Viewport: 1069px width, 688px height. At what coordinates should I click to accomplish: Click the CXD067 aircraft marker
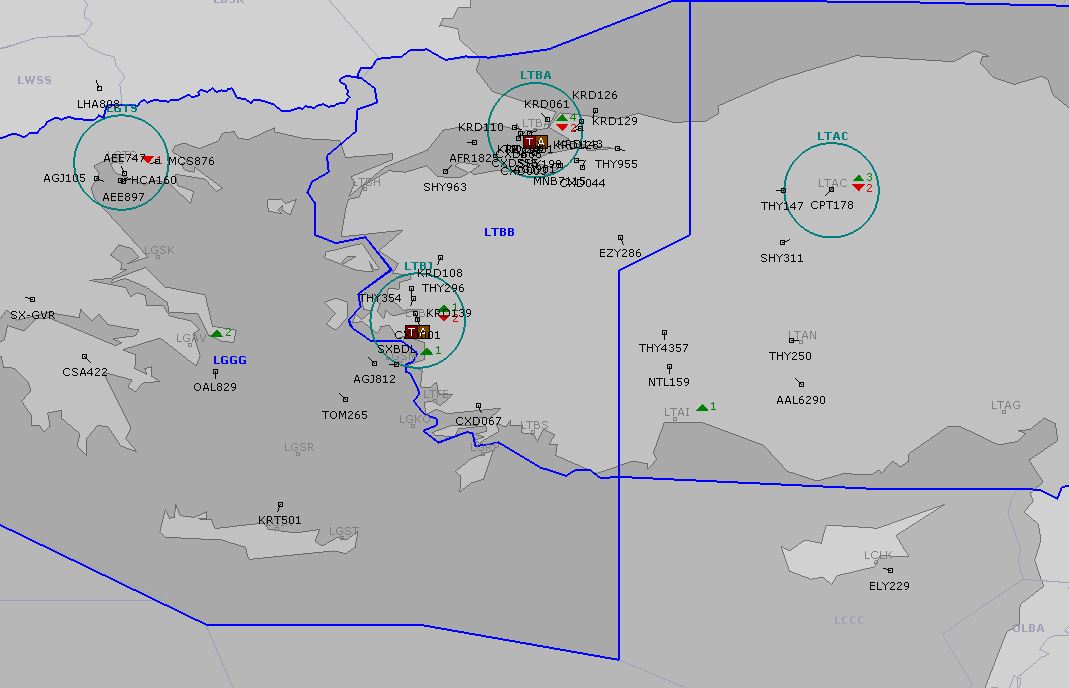479,406
